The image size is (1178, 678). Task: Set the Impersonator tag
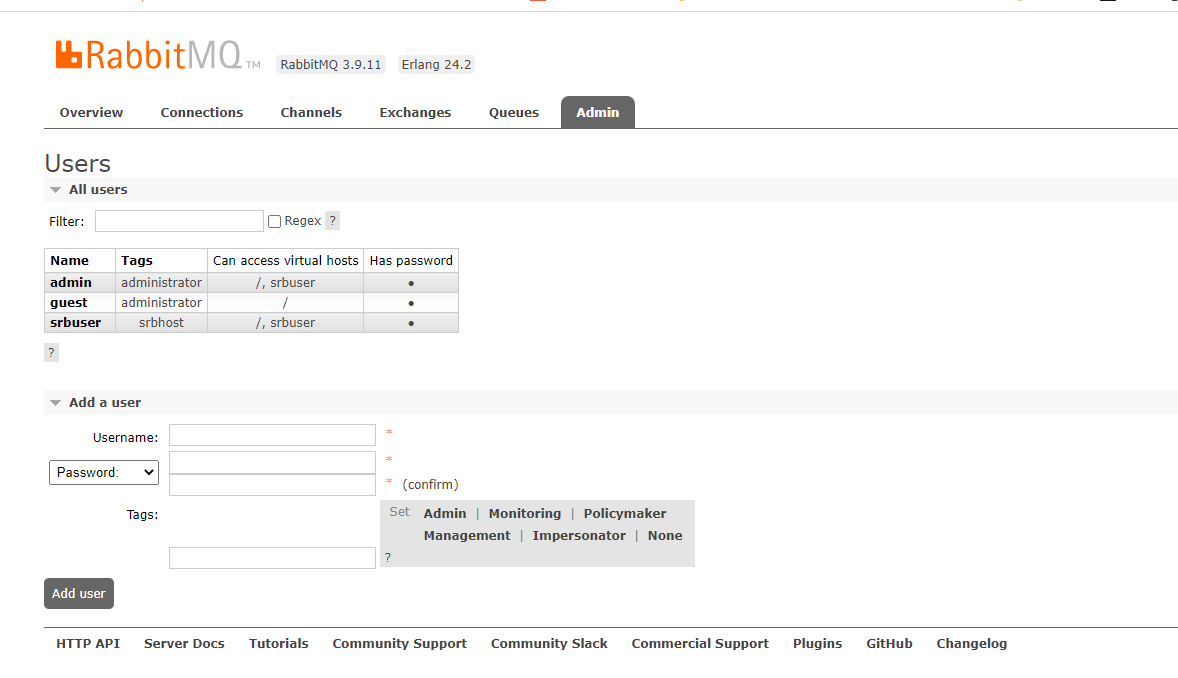pyautogui.click(x=578, y=535)
